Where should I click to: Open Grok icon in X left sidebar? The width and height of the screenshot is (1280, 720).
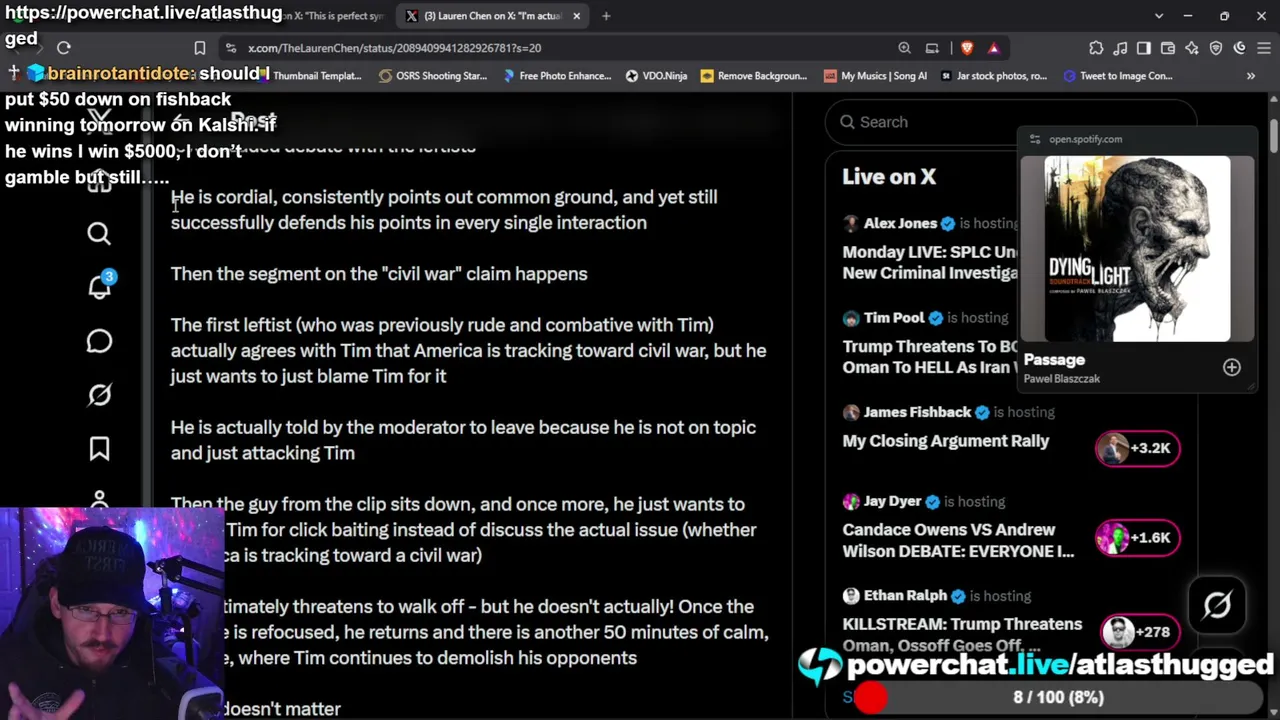[99, 395]
